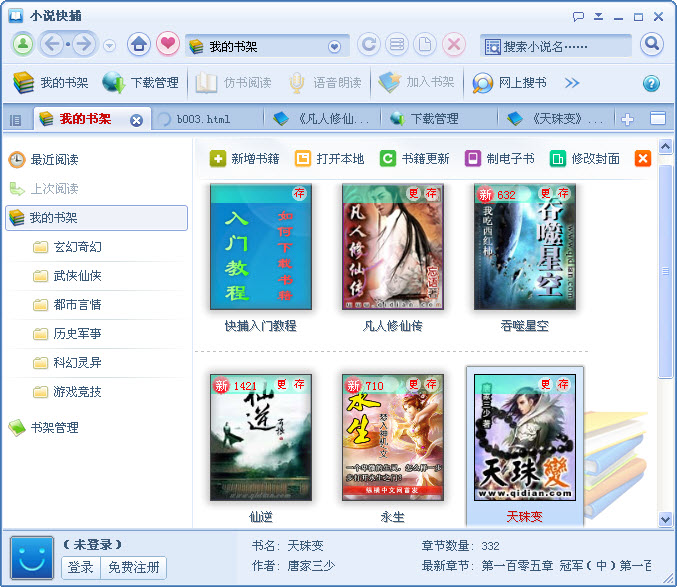Switch to the 《凡人修仙... tab
This screenshot has width=677, height=587.
point(323,119)
